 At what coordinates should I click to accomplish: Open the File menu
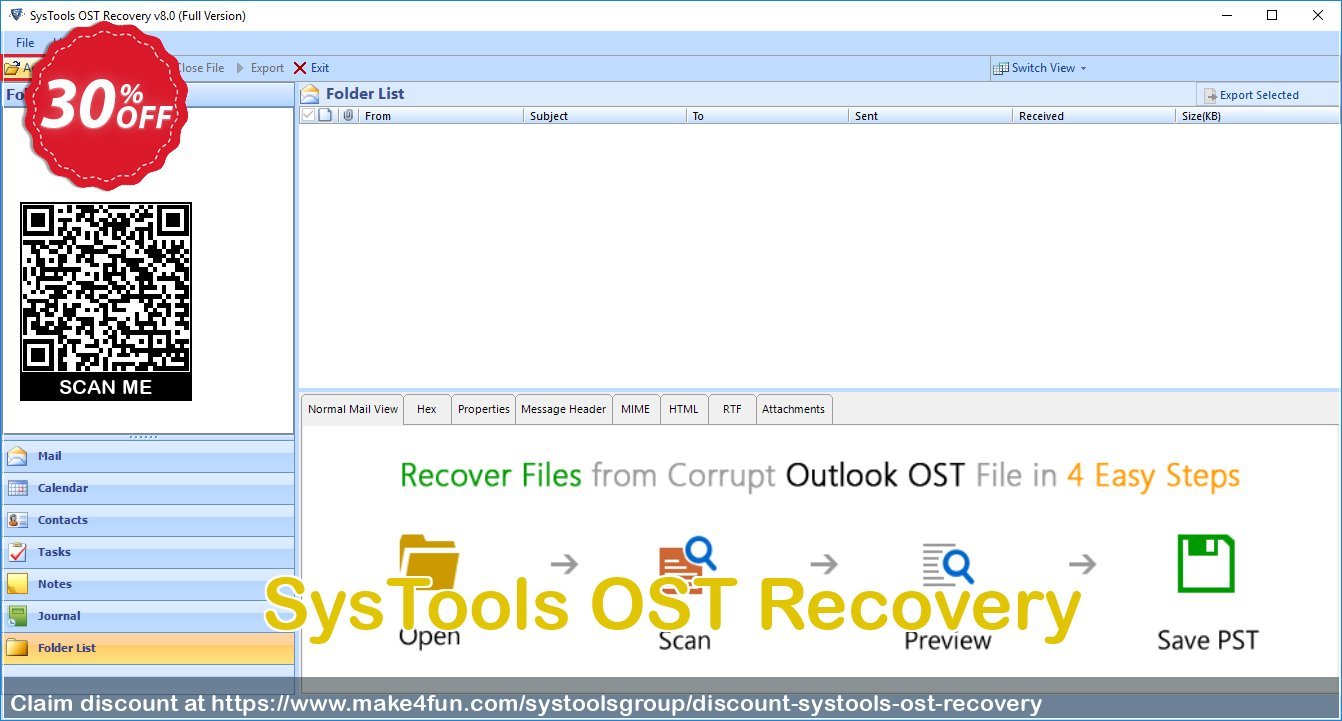click(x=25, y=43)
